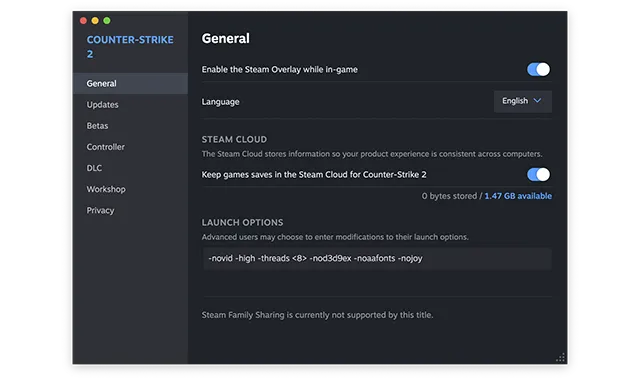Click the LAUNCH OPTIONS section heading
Viewport: 640px width, 380px height.
(242, 222)
